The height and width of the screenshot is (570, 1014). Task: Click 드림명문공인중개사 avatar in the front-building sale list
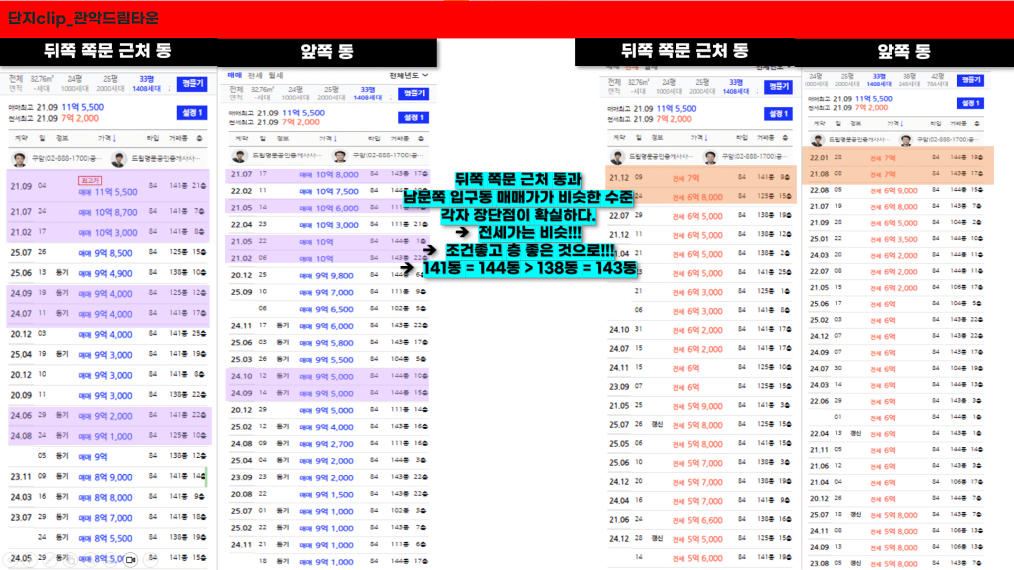pyautogui.click(x=240, y=156)
